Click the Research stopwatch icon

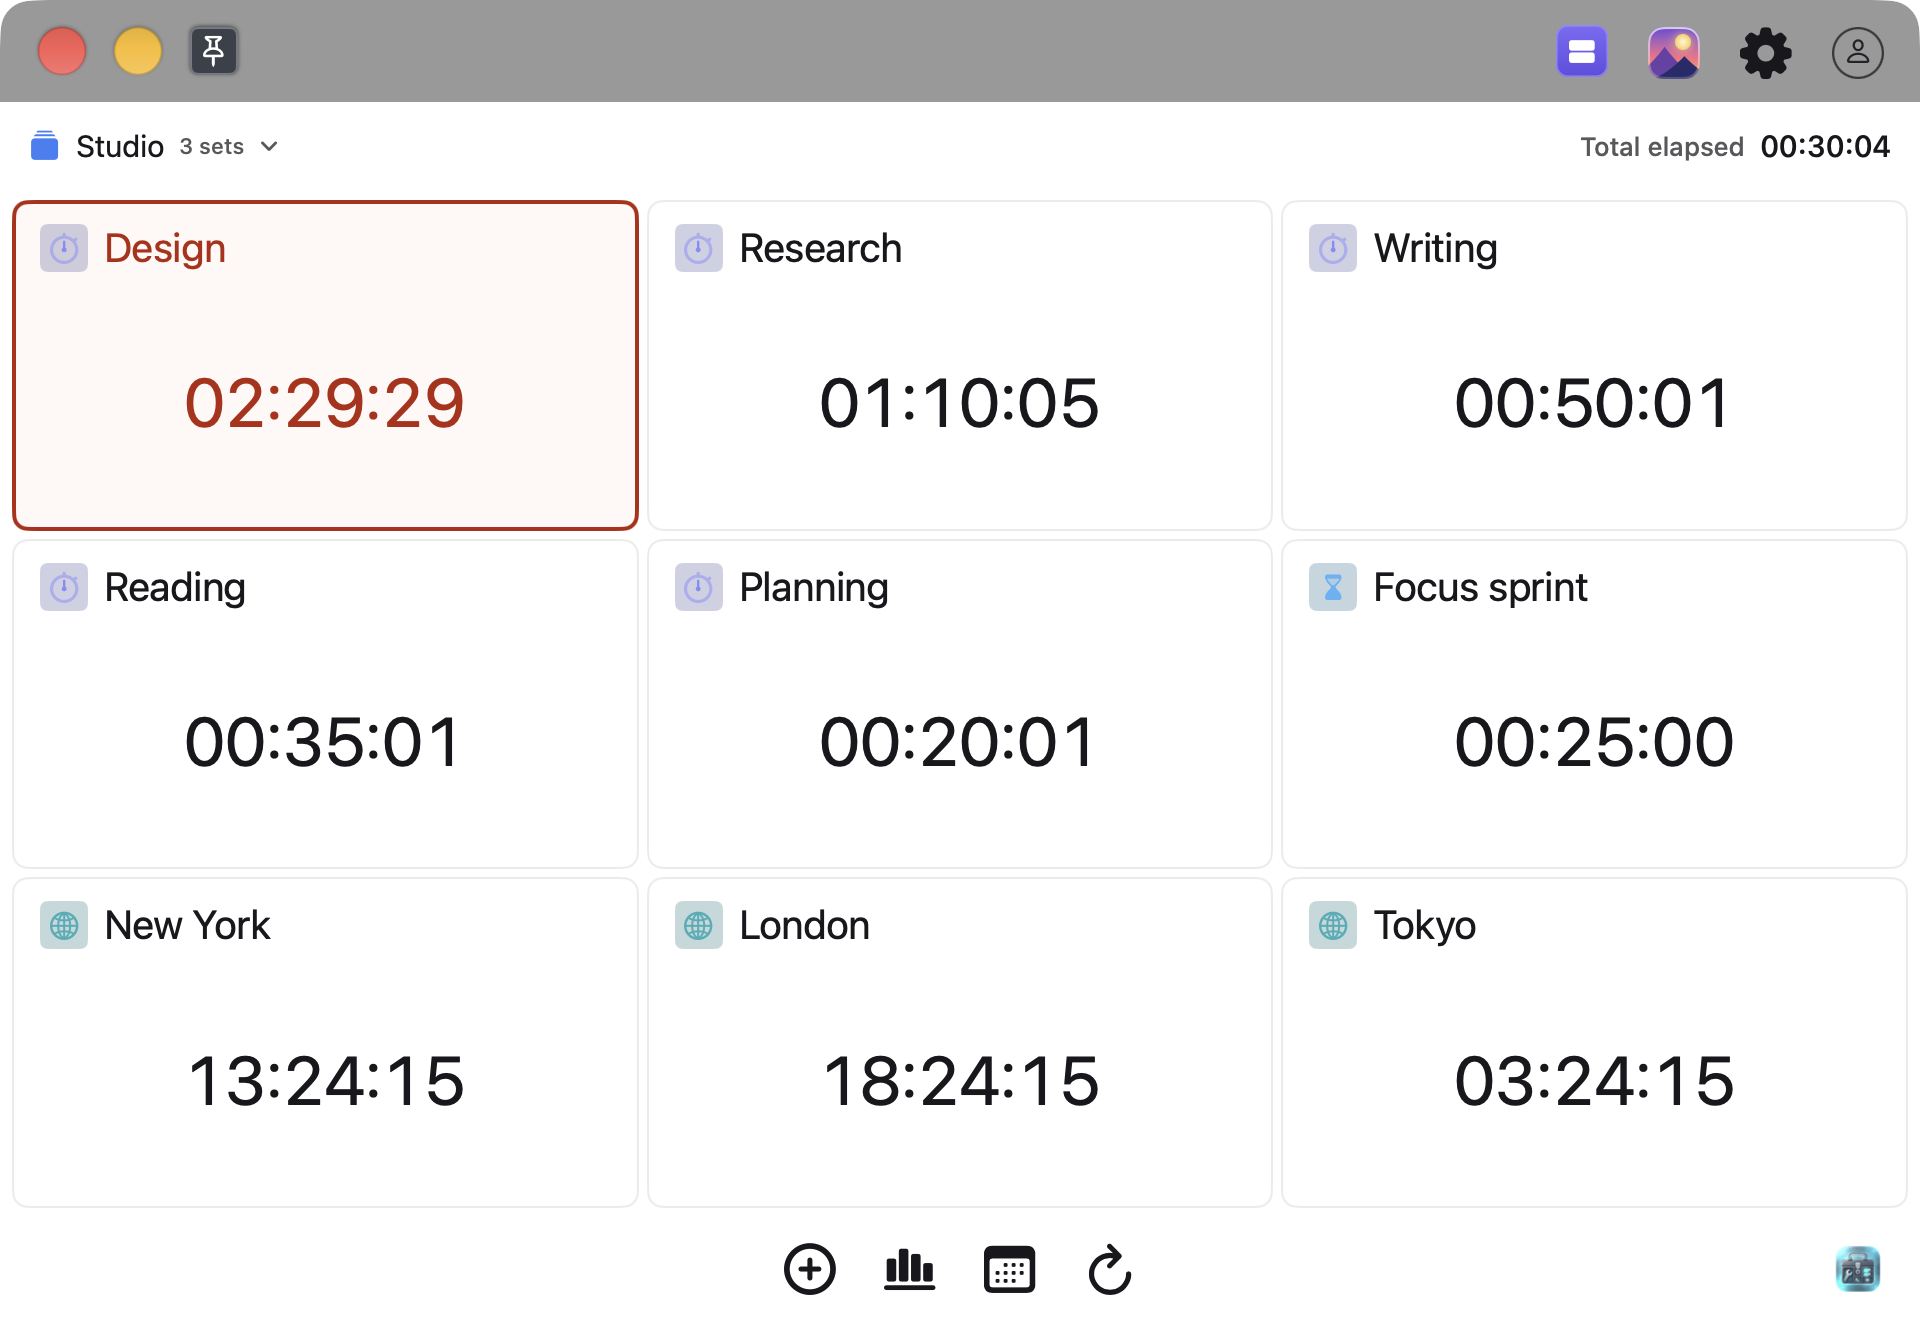698,248
